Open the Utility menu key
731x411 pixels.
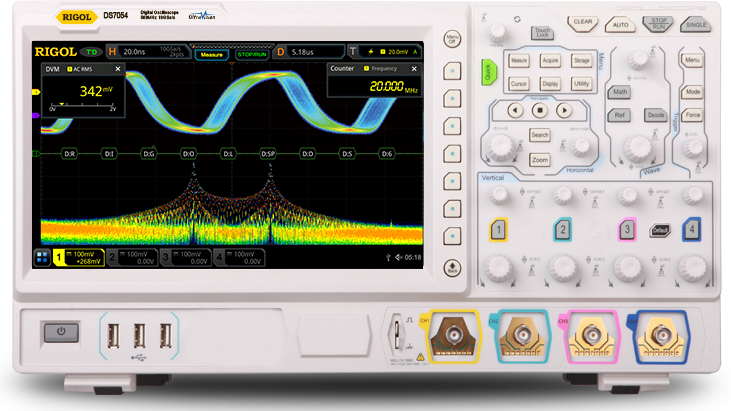click(581, 84)
